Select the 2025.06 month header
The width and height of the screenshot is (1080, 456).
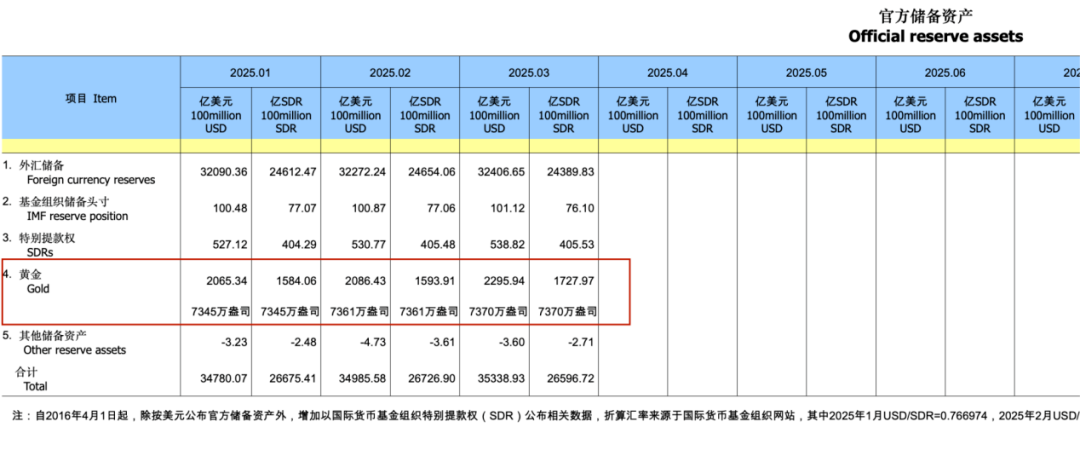click(x=945, y=72)
